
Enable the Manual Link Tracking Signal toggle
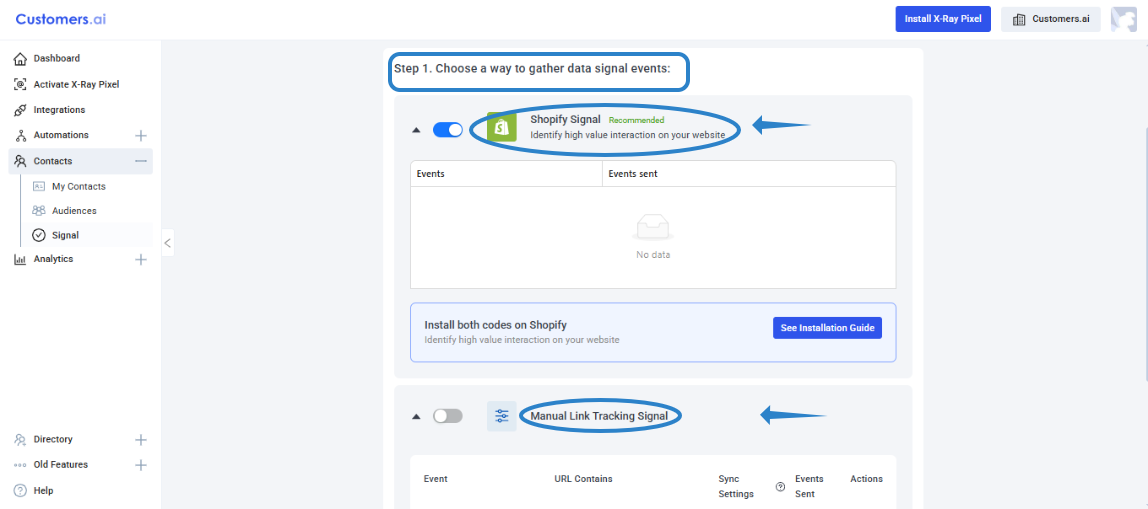pos(448,416)
